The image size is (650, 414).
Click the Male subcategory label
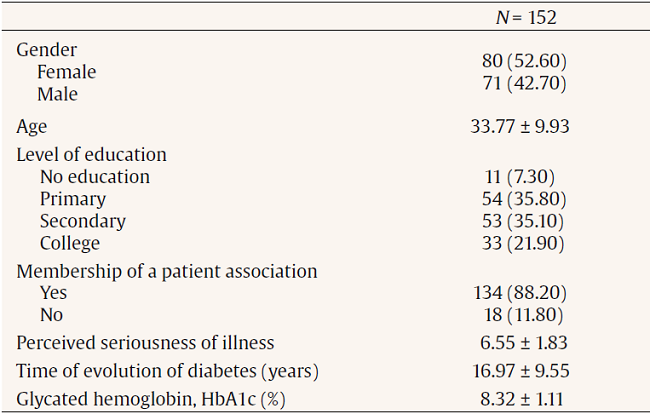point(57,94)
